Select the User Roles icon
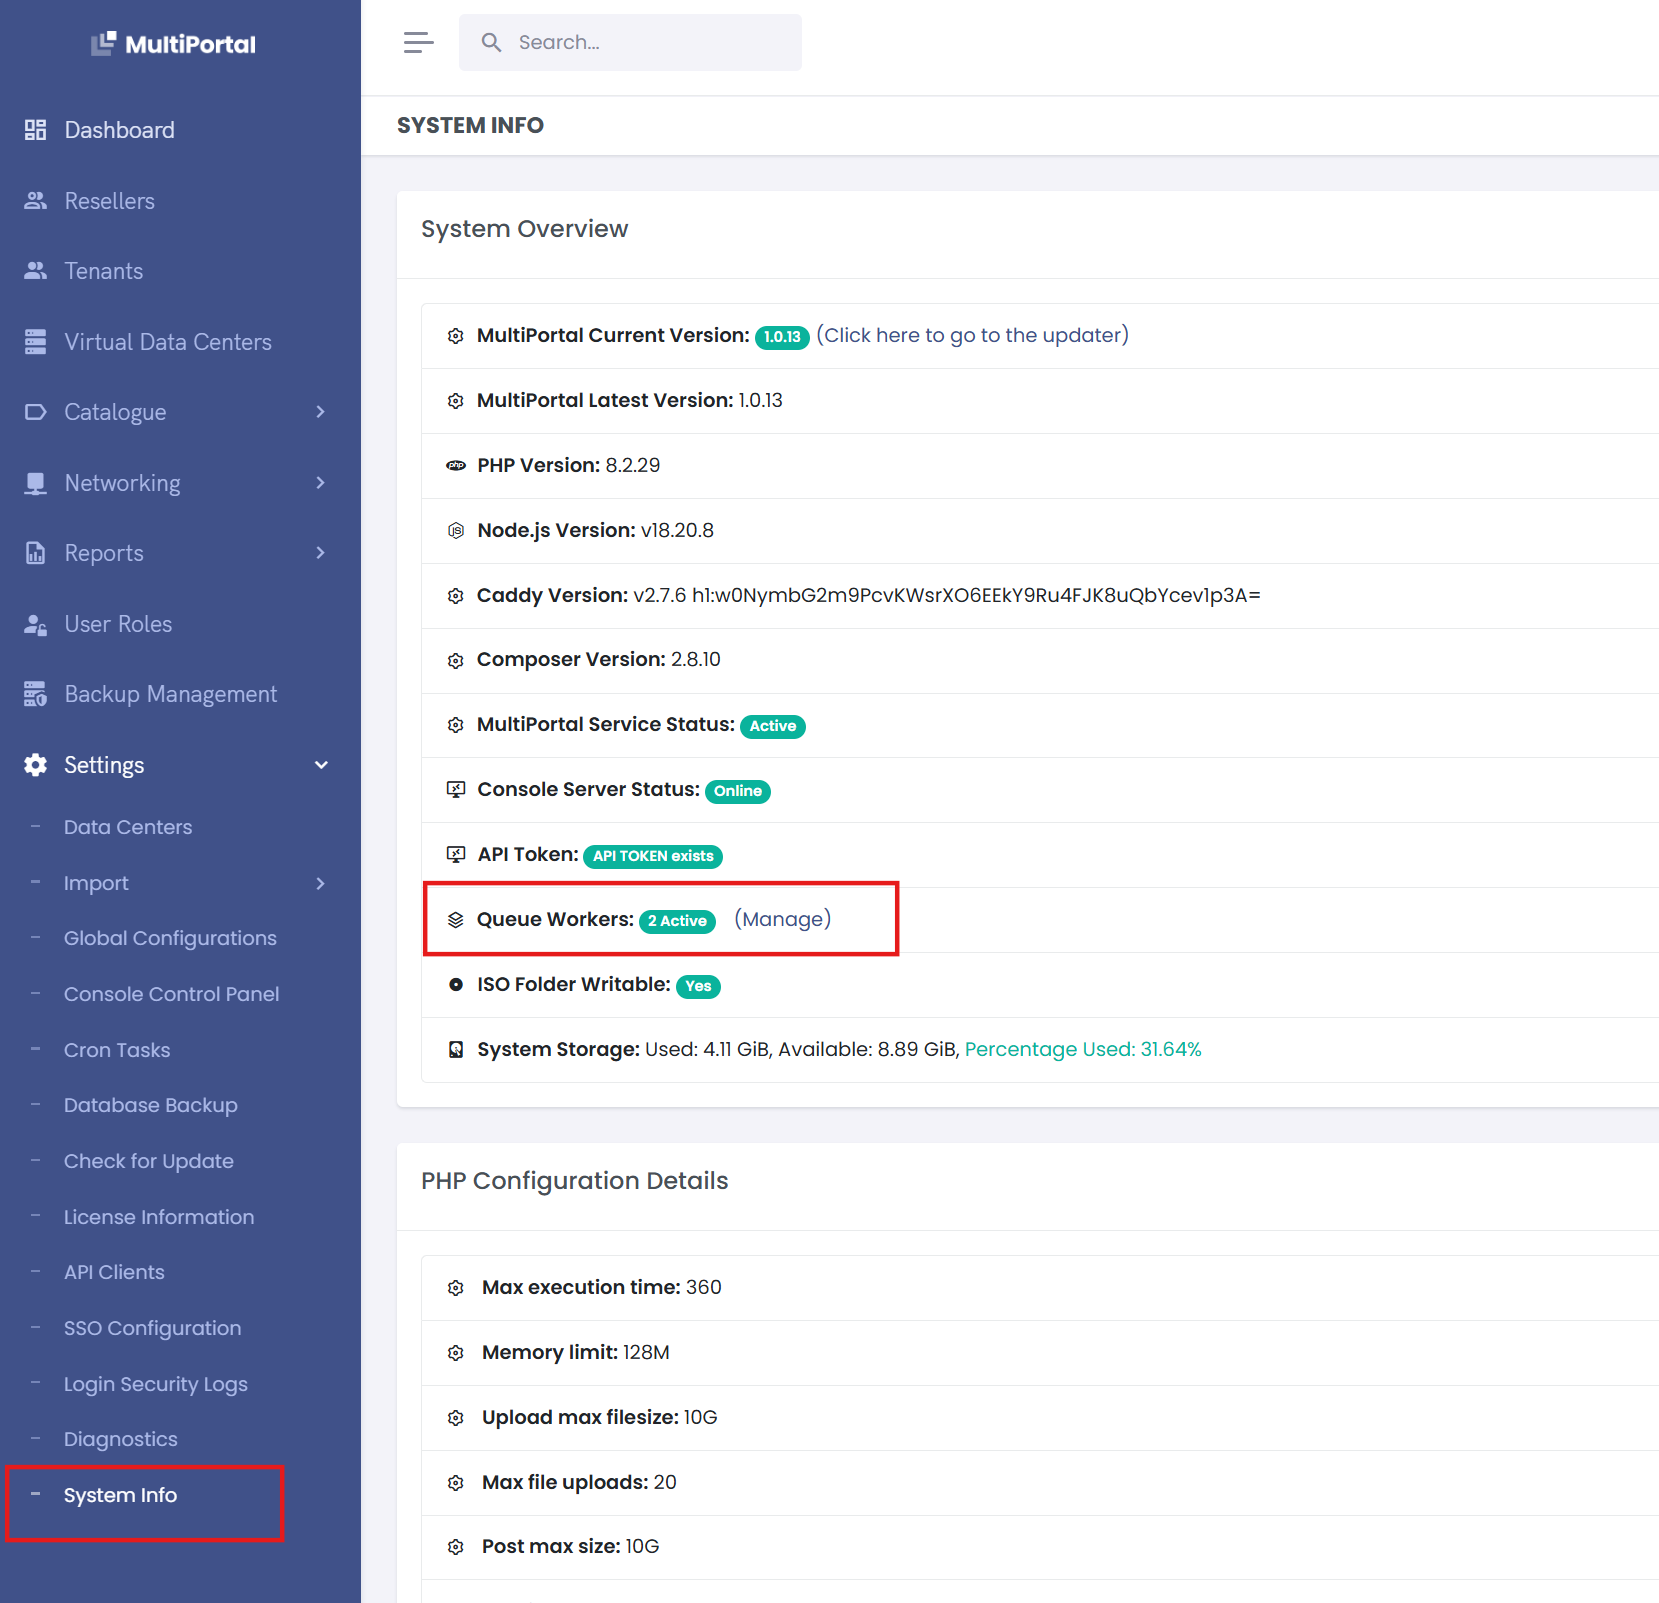 pyautogui.click(x=36, y=623)
